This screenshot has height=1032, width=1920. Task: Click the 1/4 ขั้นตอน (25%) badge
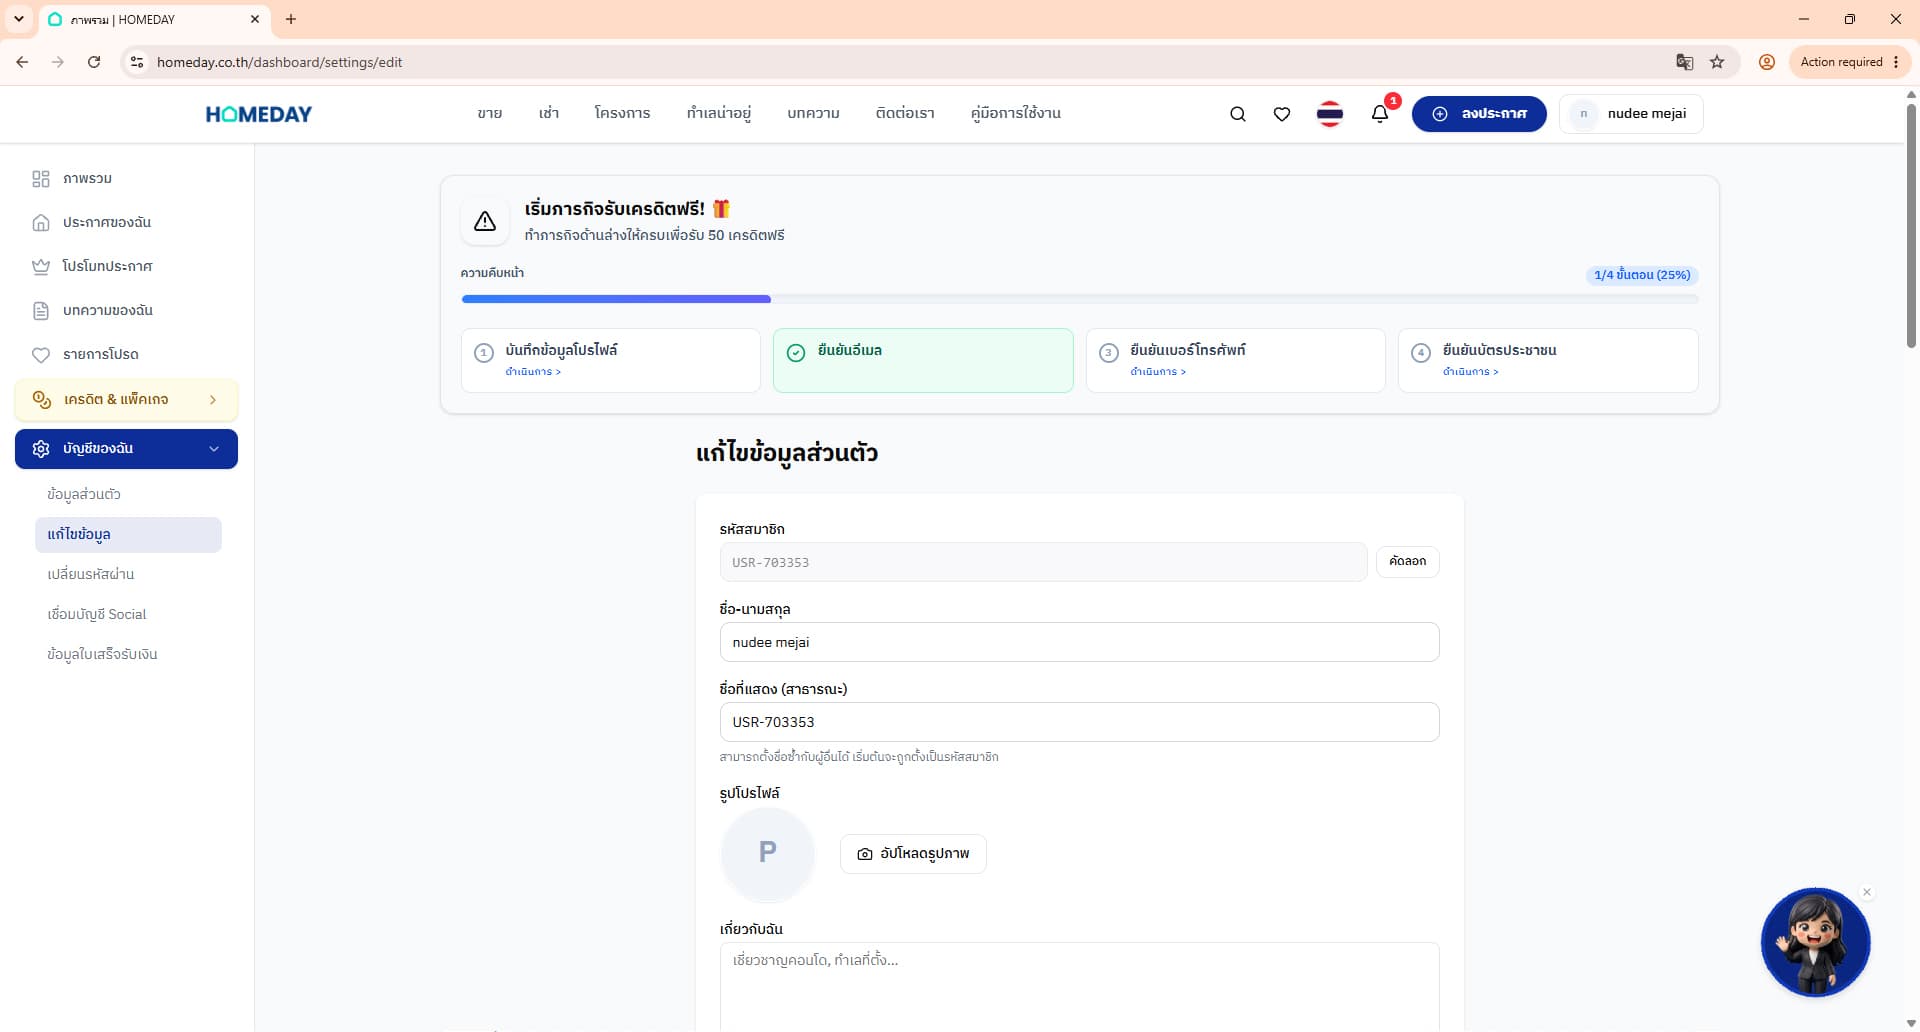pyautogui.click(x=1642, y=275)
